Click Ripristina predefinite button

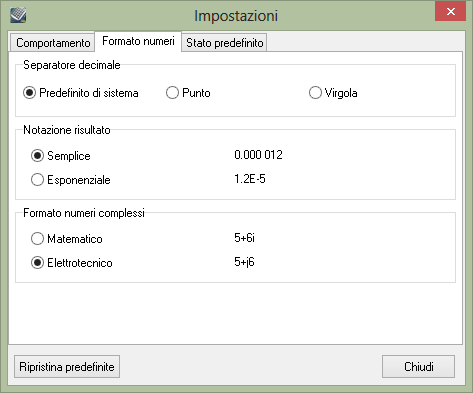click(x=67, y=367)
